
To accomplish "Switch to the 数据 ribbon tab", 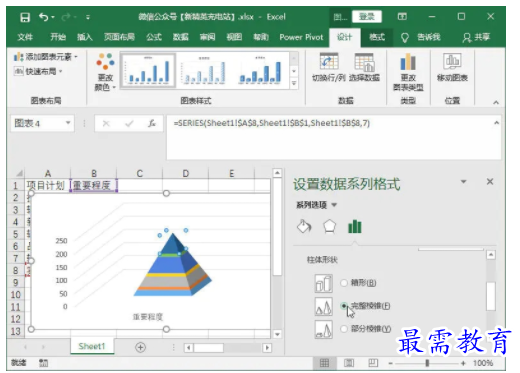I will 180,37.
